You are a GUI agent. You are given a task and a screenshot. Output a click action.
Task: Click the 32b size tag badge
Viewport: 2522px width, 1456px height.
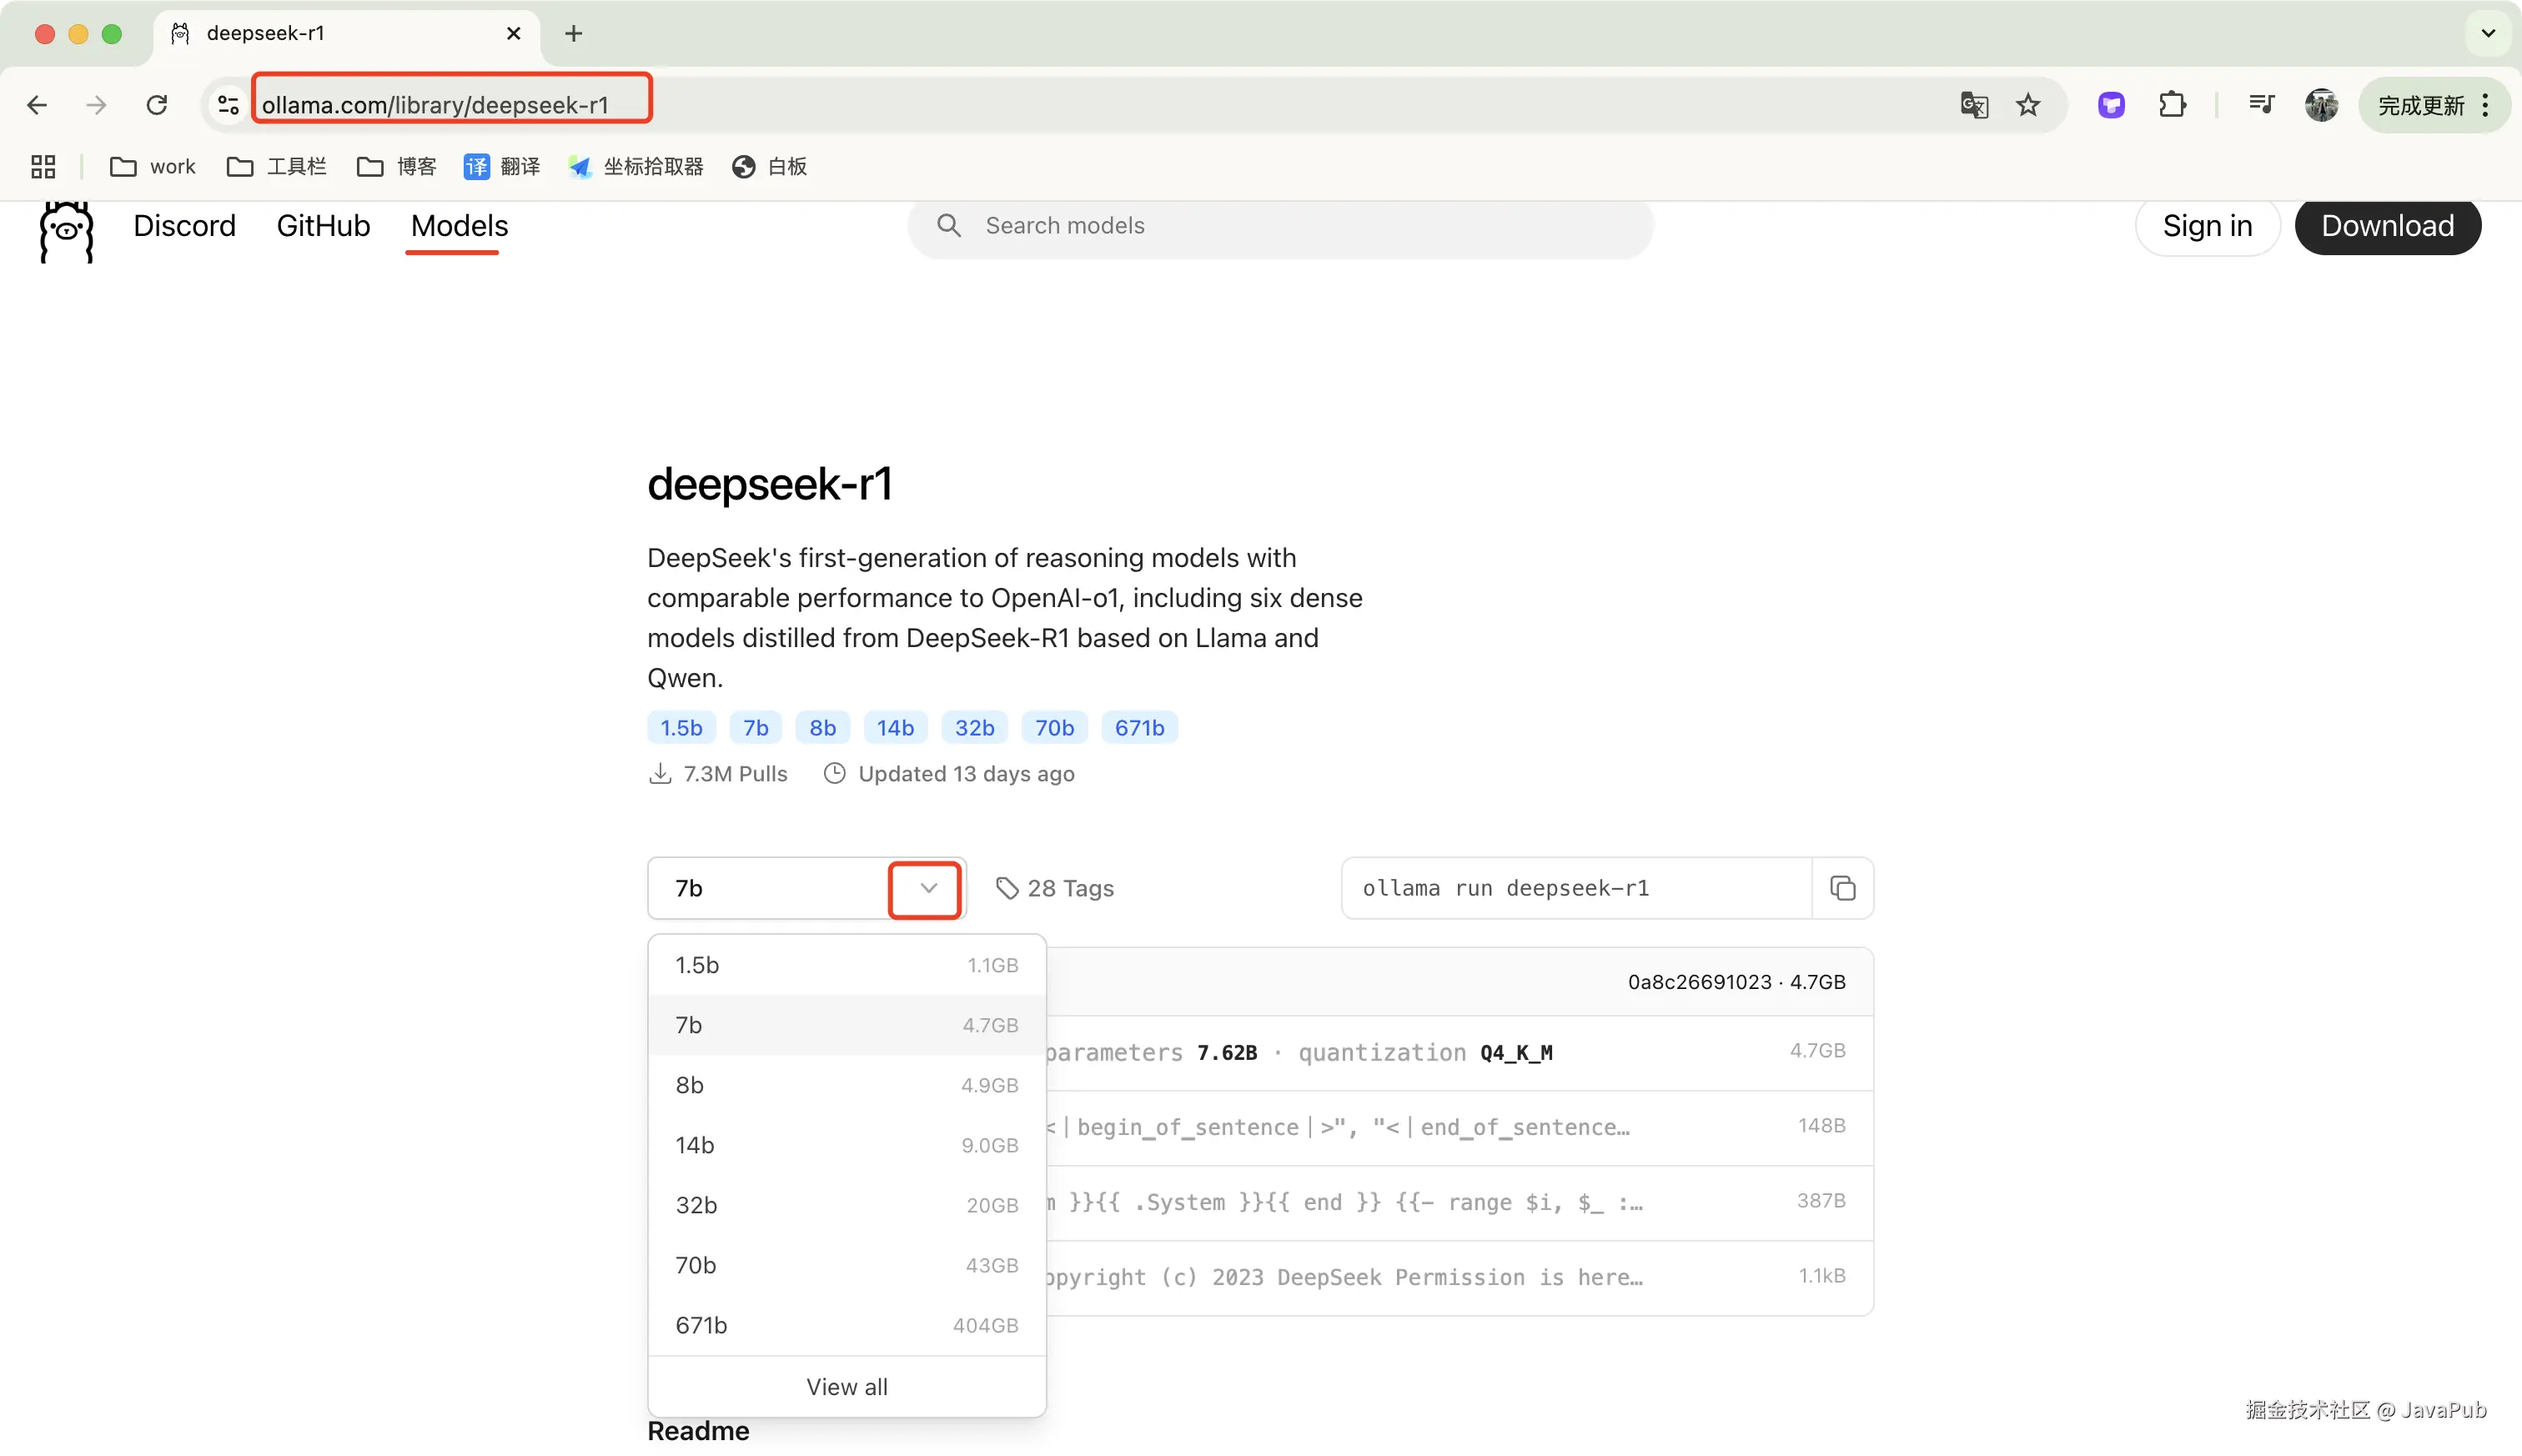pos(973,728)
